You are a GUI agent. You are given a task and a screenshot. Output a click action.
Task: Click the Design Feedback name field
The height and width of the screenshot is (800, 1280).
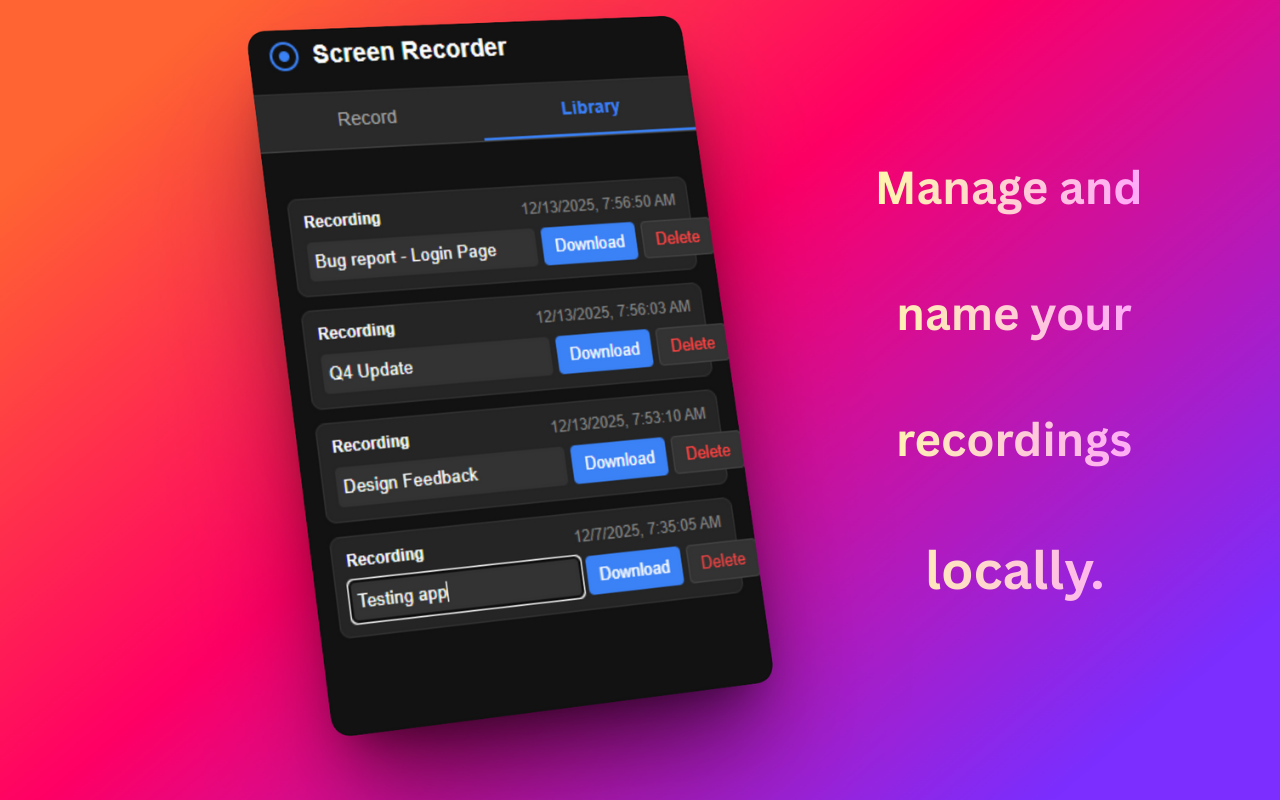(450, 477)
